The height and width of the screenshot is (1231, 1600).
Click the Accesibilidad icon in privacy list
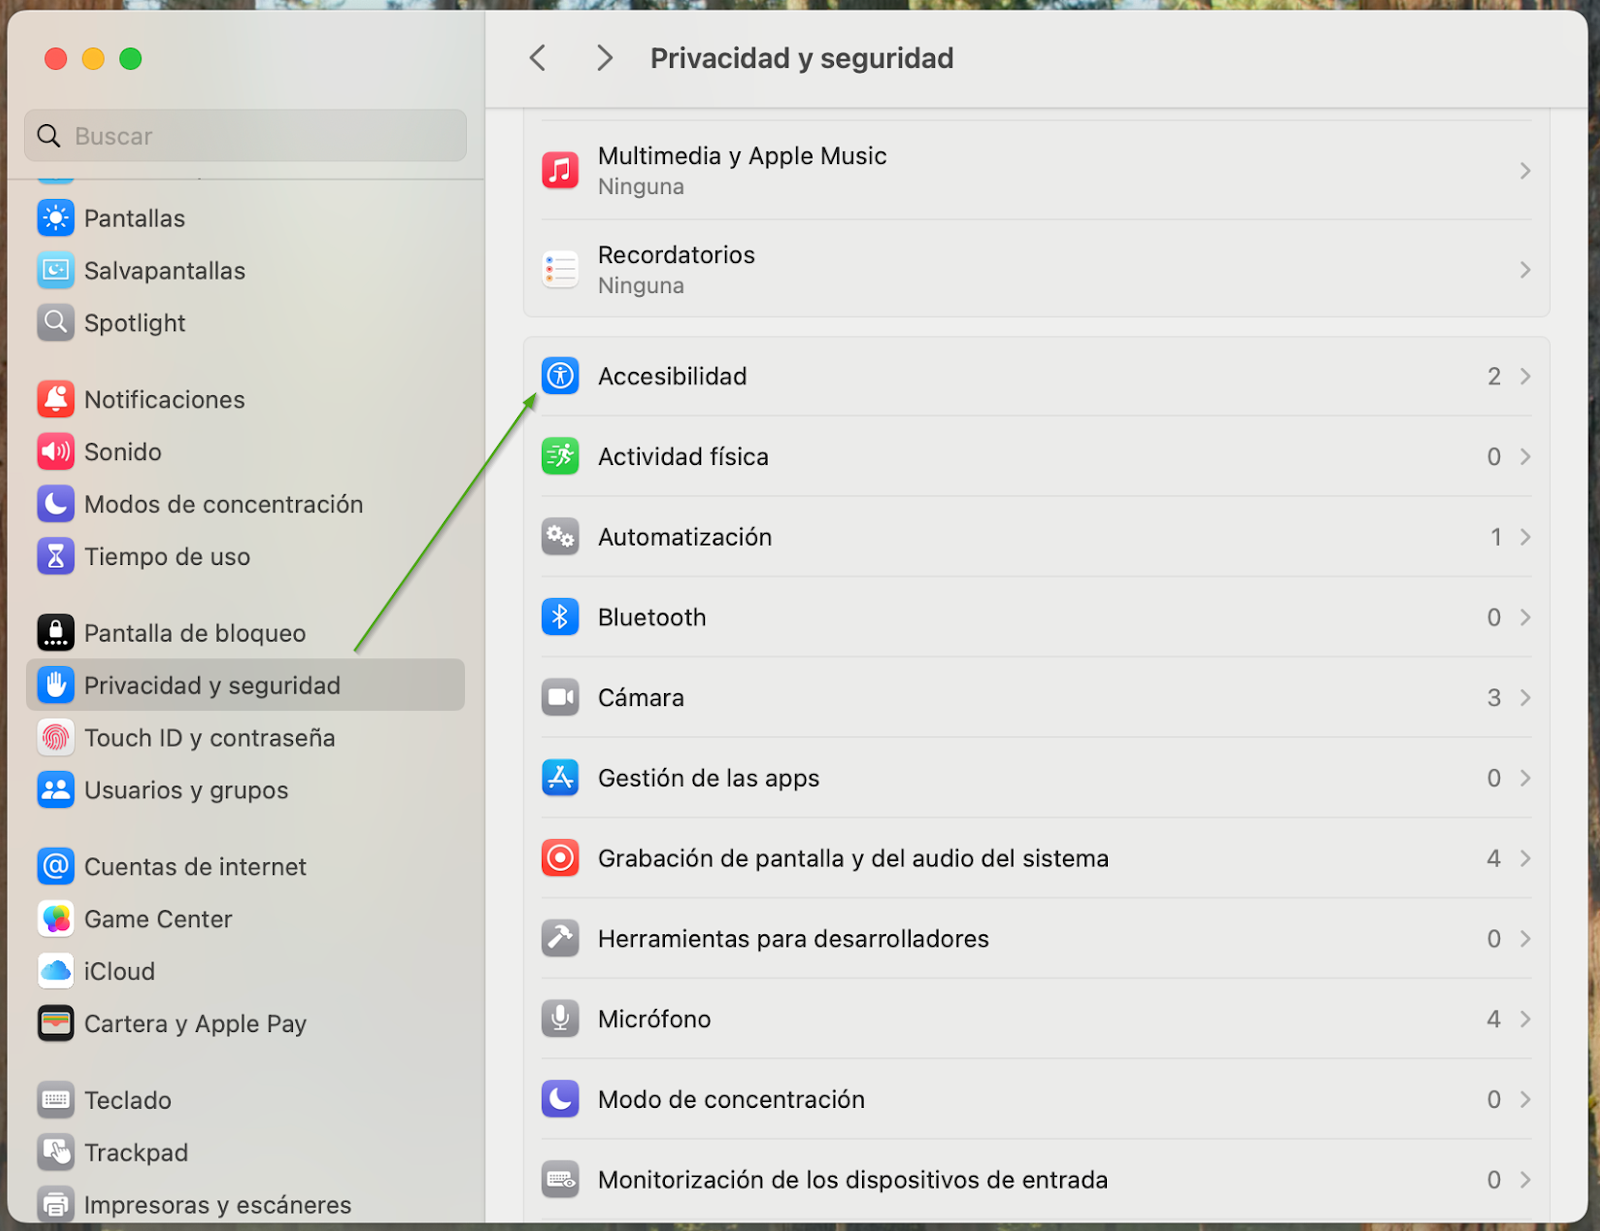(x=560, y=376)
